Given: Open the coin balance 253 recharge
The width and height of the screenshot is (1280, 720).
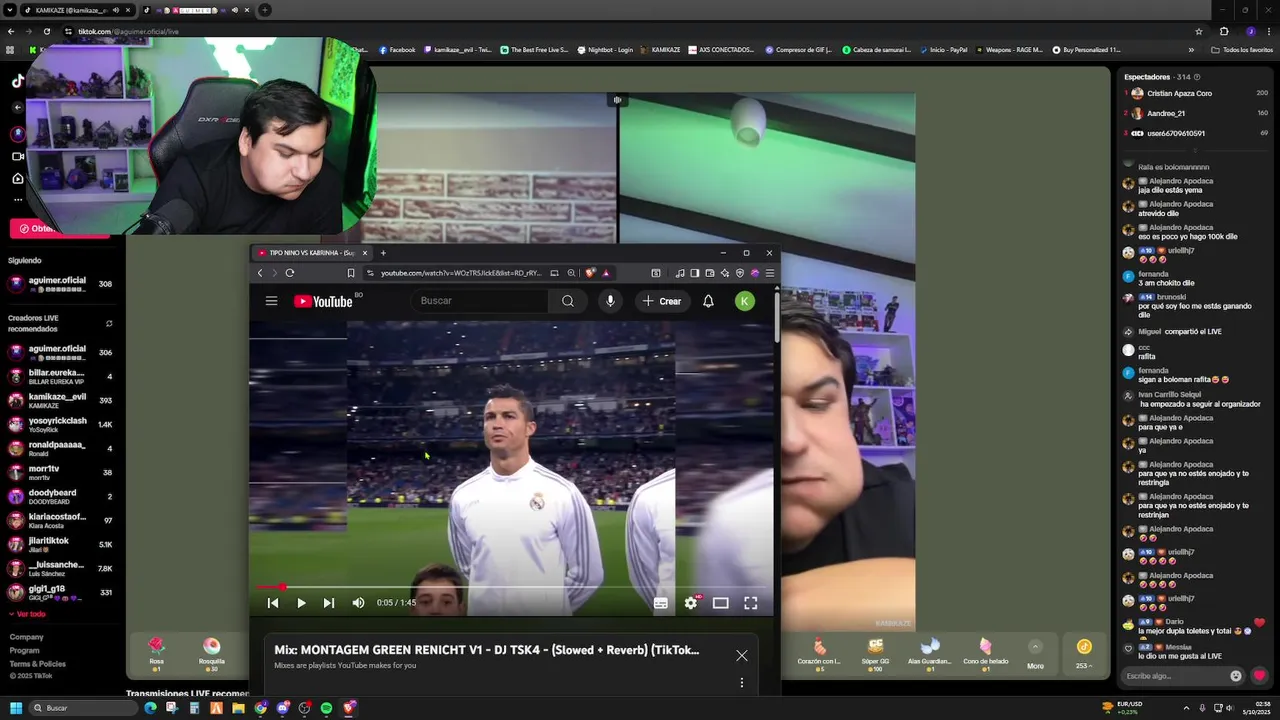Looking at the screenshot, I should (x=1084, y=653).
